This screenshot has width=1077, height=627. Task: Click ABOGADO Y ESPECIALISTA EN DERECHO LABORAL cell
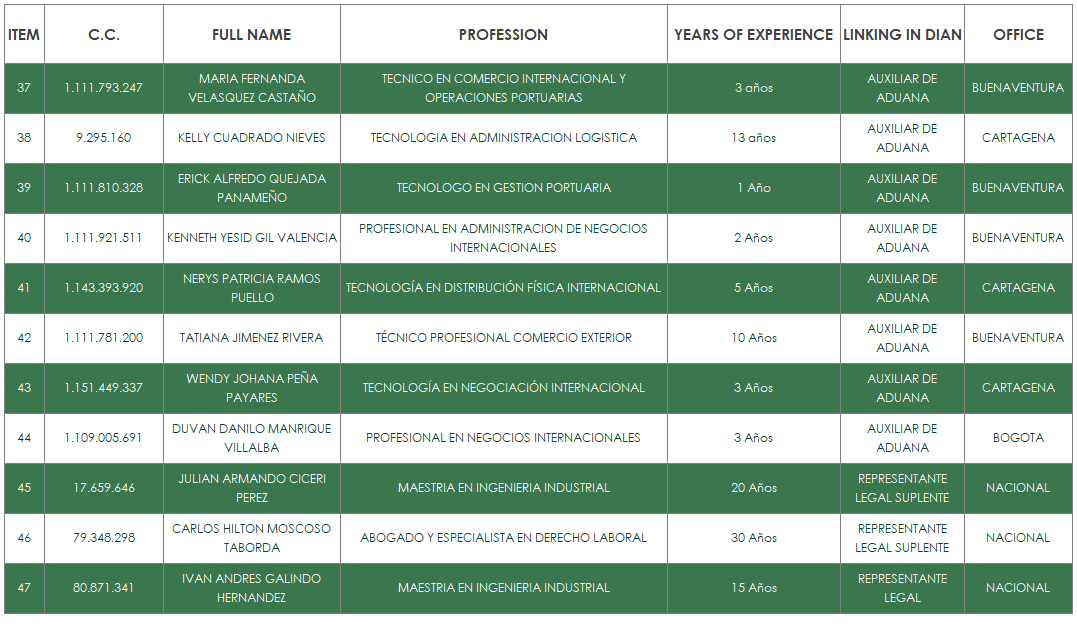(x=503, y=538)
